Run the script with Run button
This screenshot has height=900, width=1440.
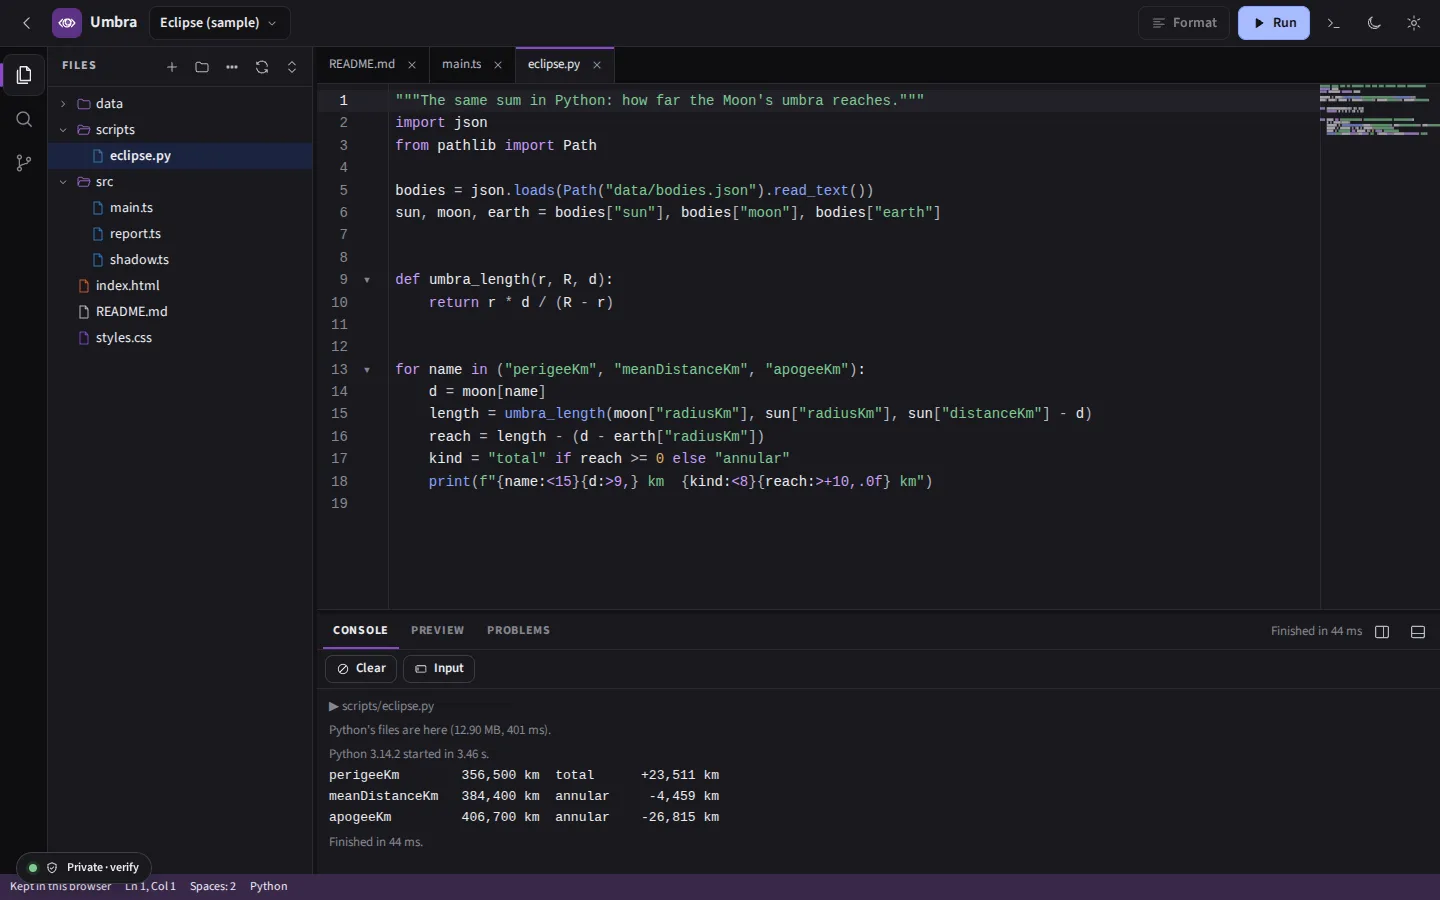click(1274, 23)
